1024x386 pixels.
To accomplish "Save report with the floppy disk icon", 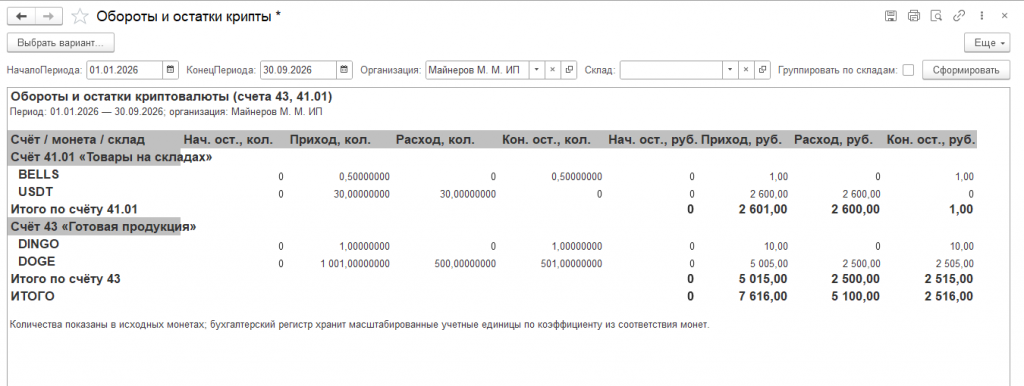I will 890,16.
